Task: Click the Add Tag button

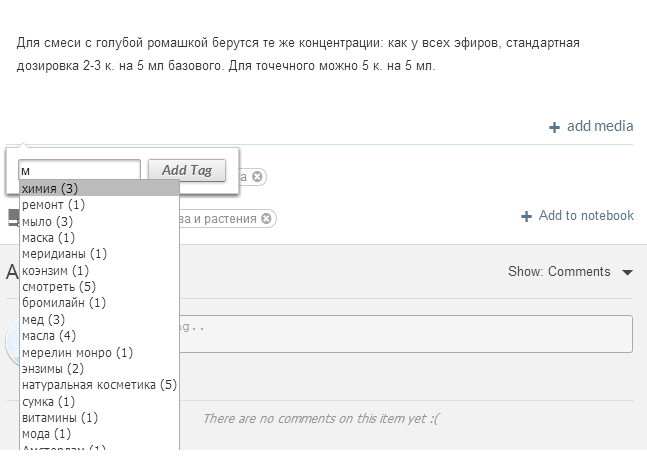Action: coord(187,170)
